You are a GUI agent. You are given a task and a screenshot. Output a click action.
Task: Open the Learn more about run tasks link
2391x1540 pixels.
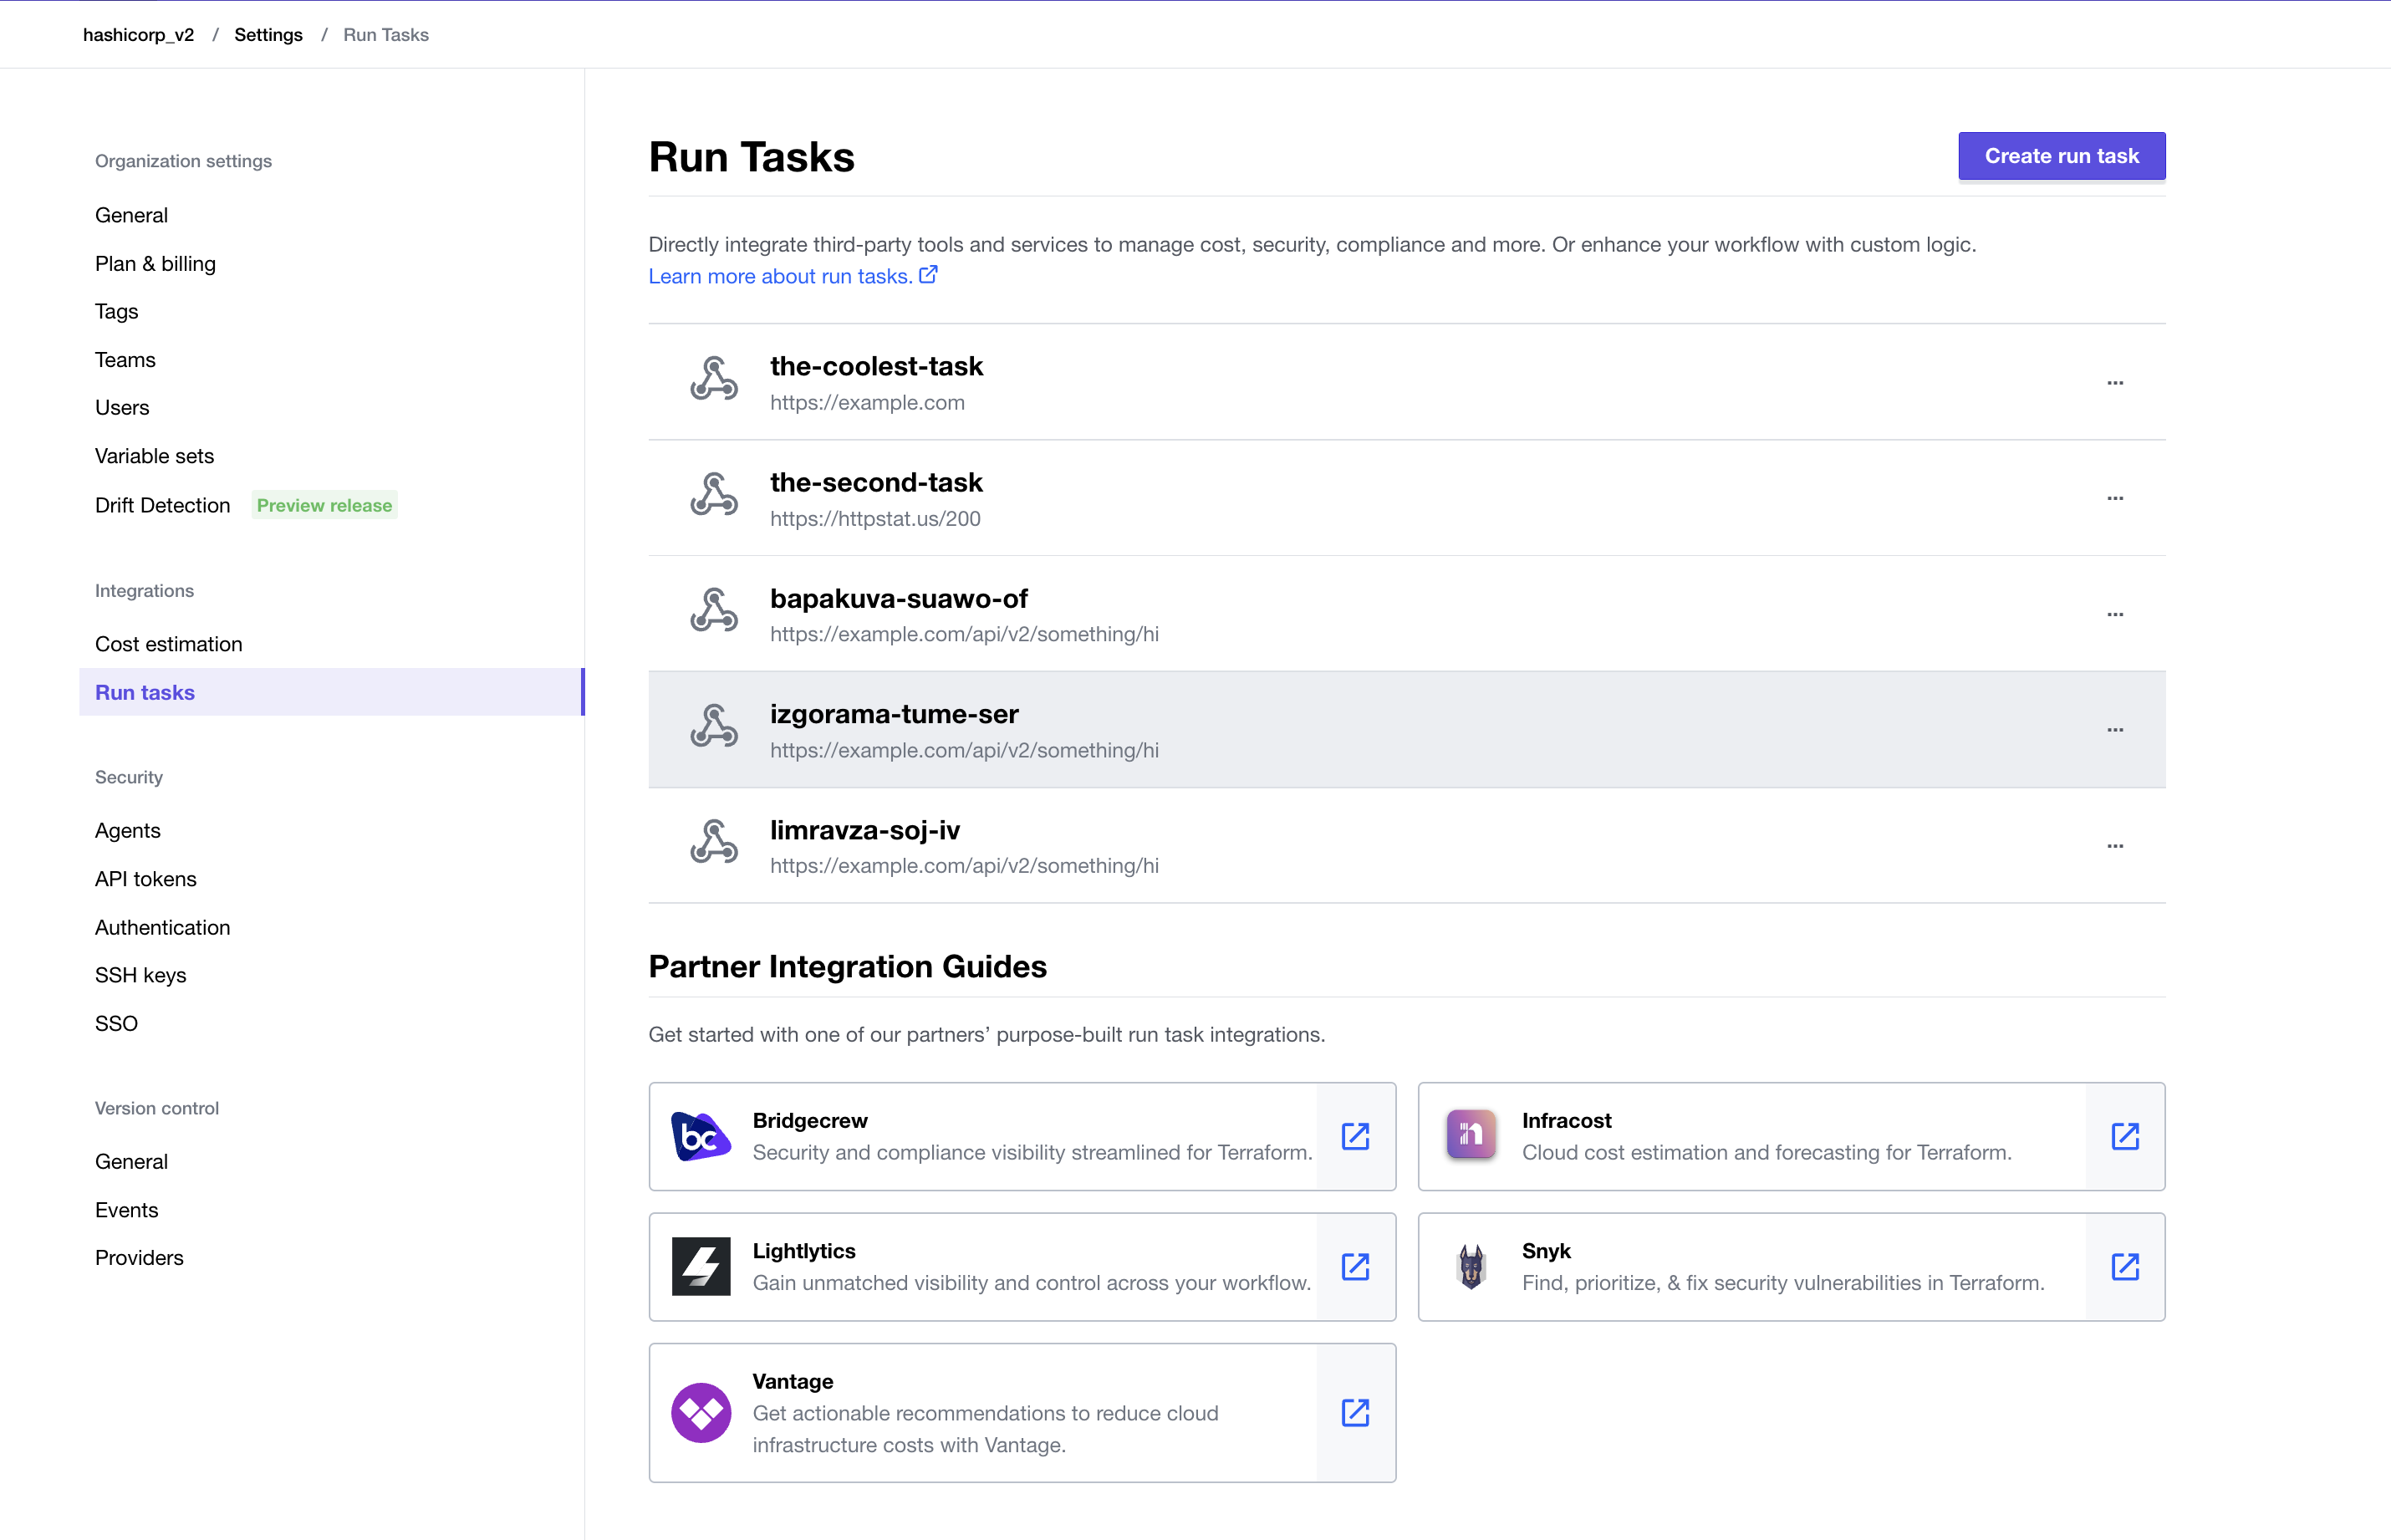tap(782, 276)
